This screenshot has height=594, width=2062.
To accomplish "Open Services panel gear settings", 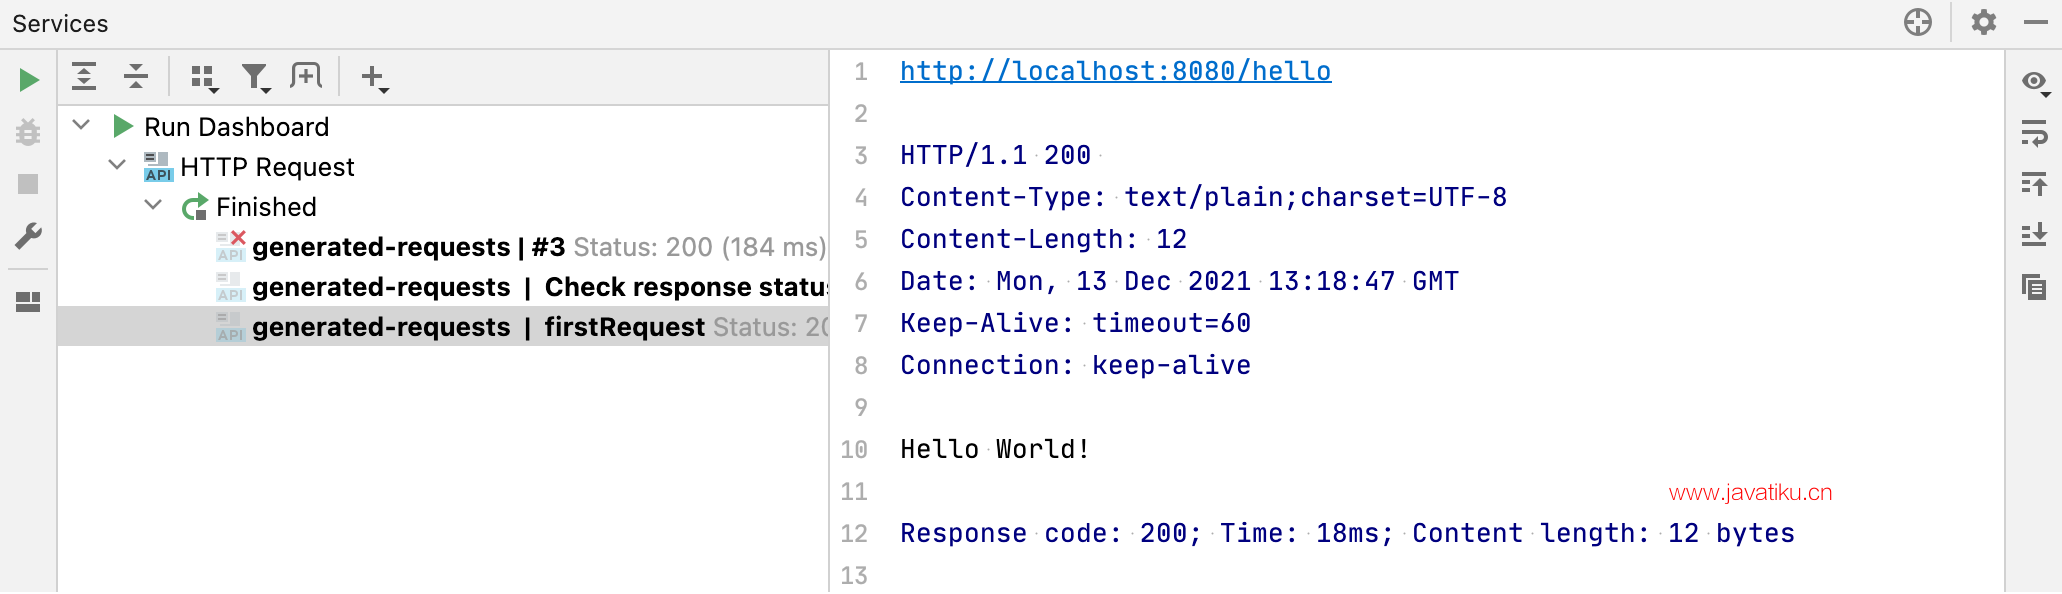I will (1984, 22).
